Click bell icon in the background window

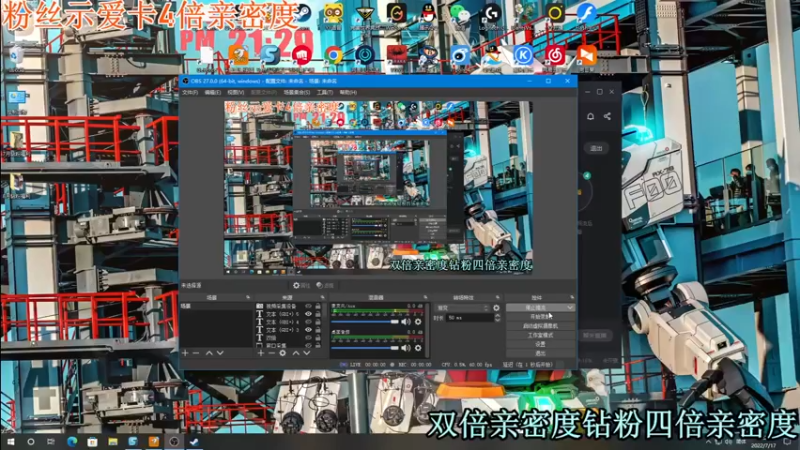pos(590,116)
